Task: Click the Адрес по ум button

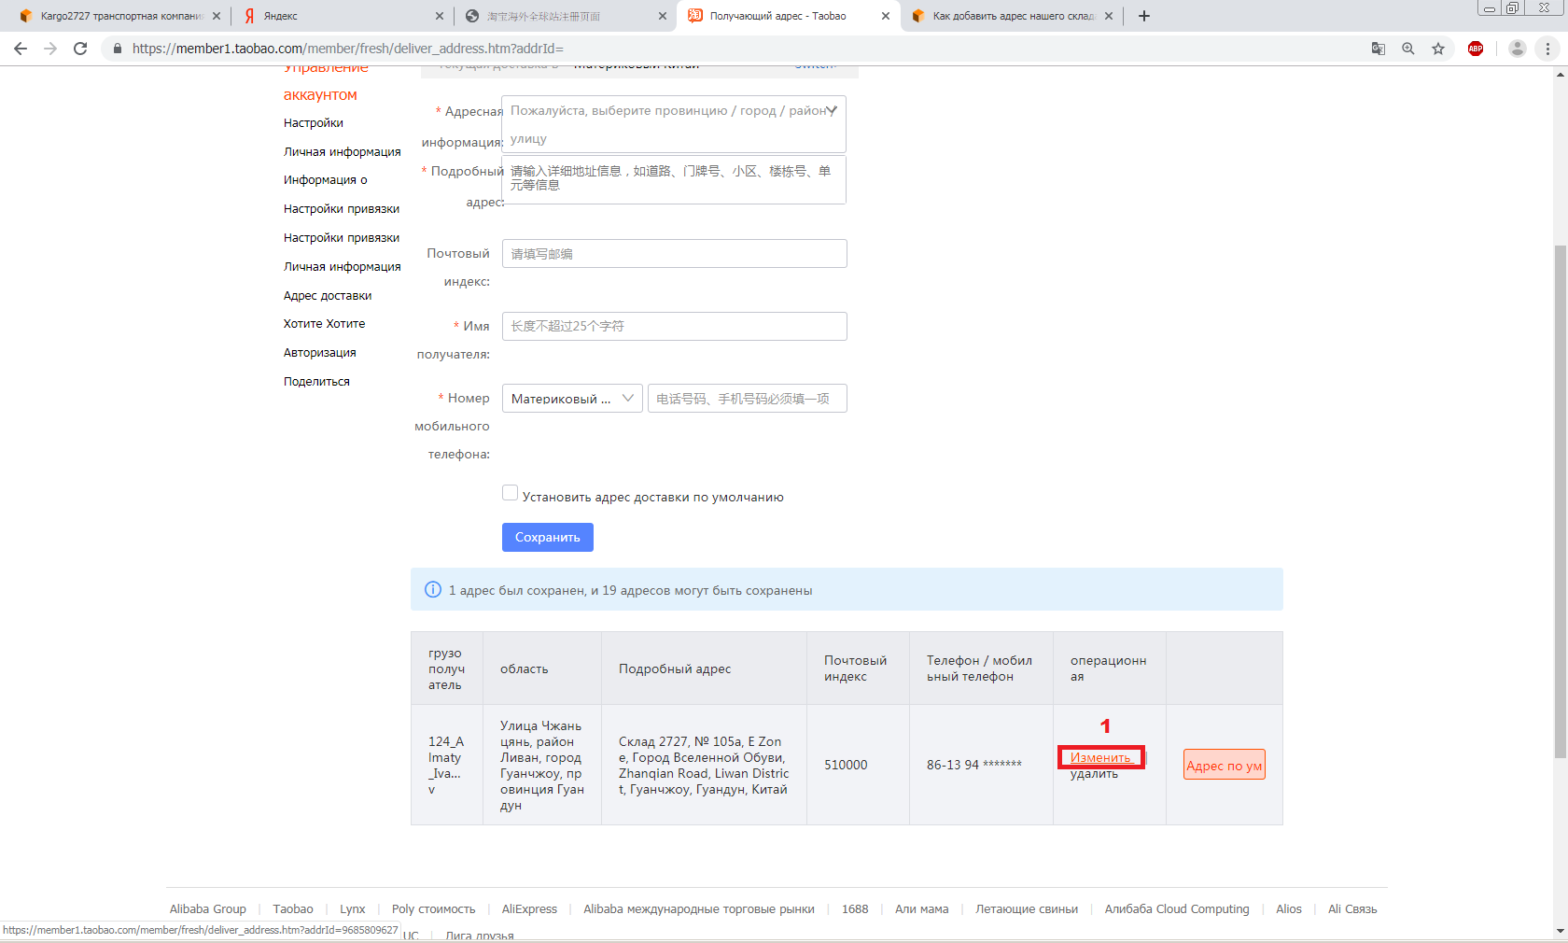Action: point(1224,765)
